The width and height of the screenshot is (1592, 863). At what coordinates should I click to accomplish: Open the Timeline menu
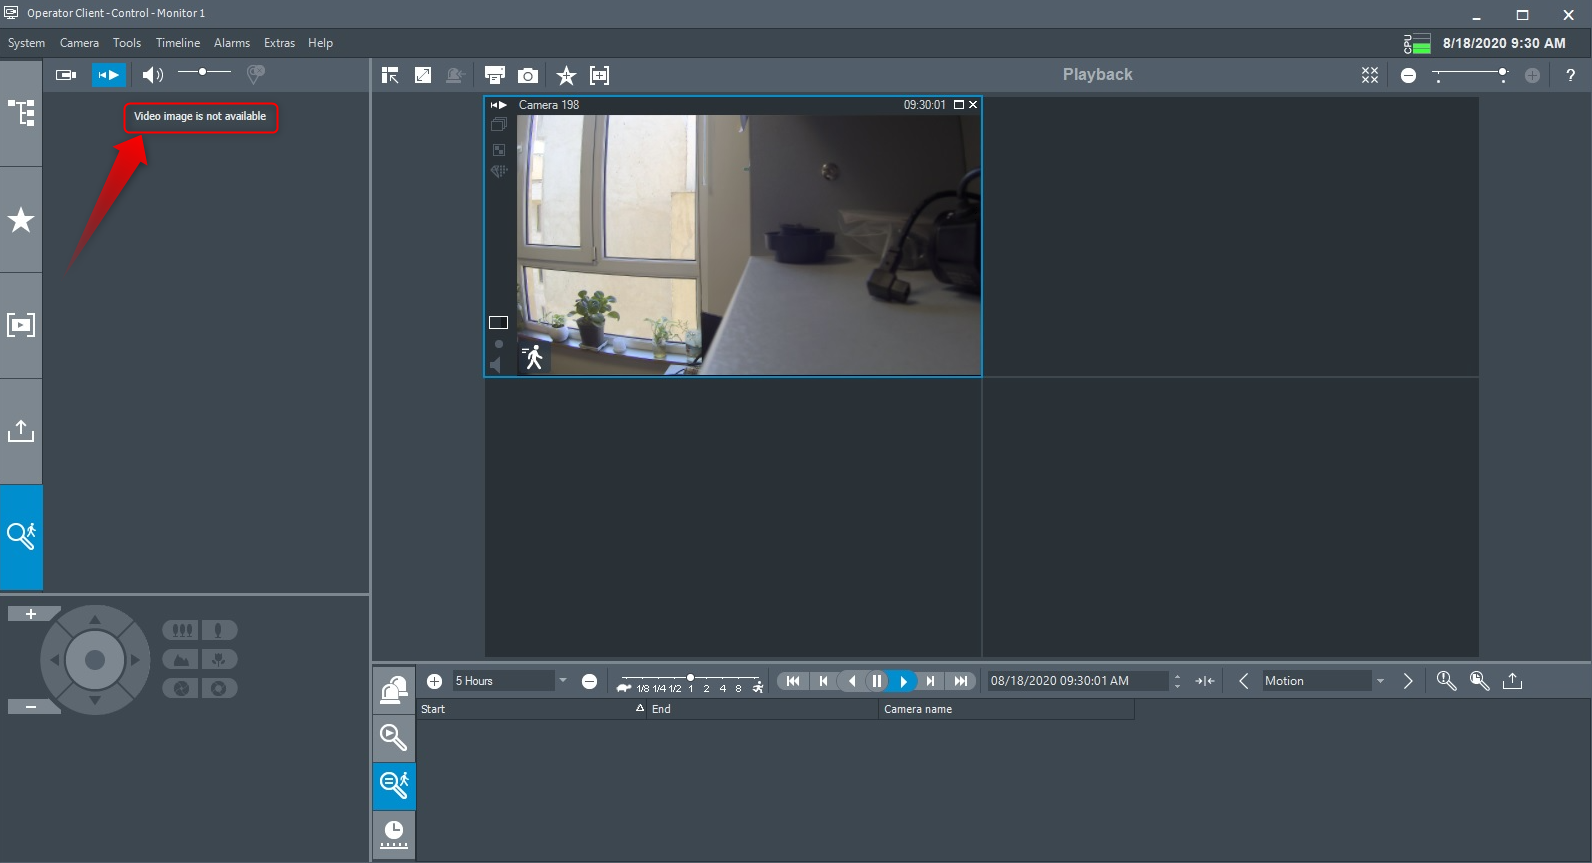[177, 43]
